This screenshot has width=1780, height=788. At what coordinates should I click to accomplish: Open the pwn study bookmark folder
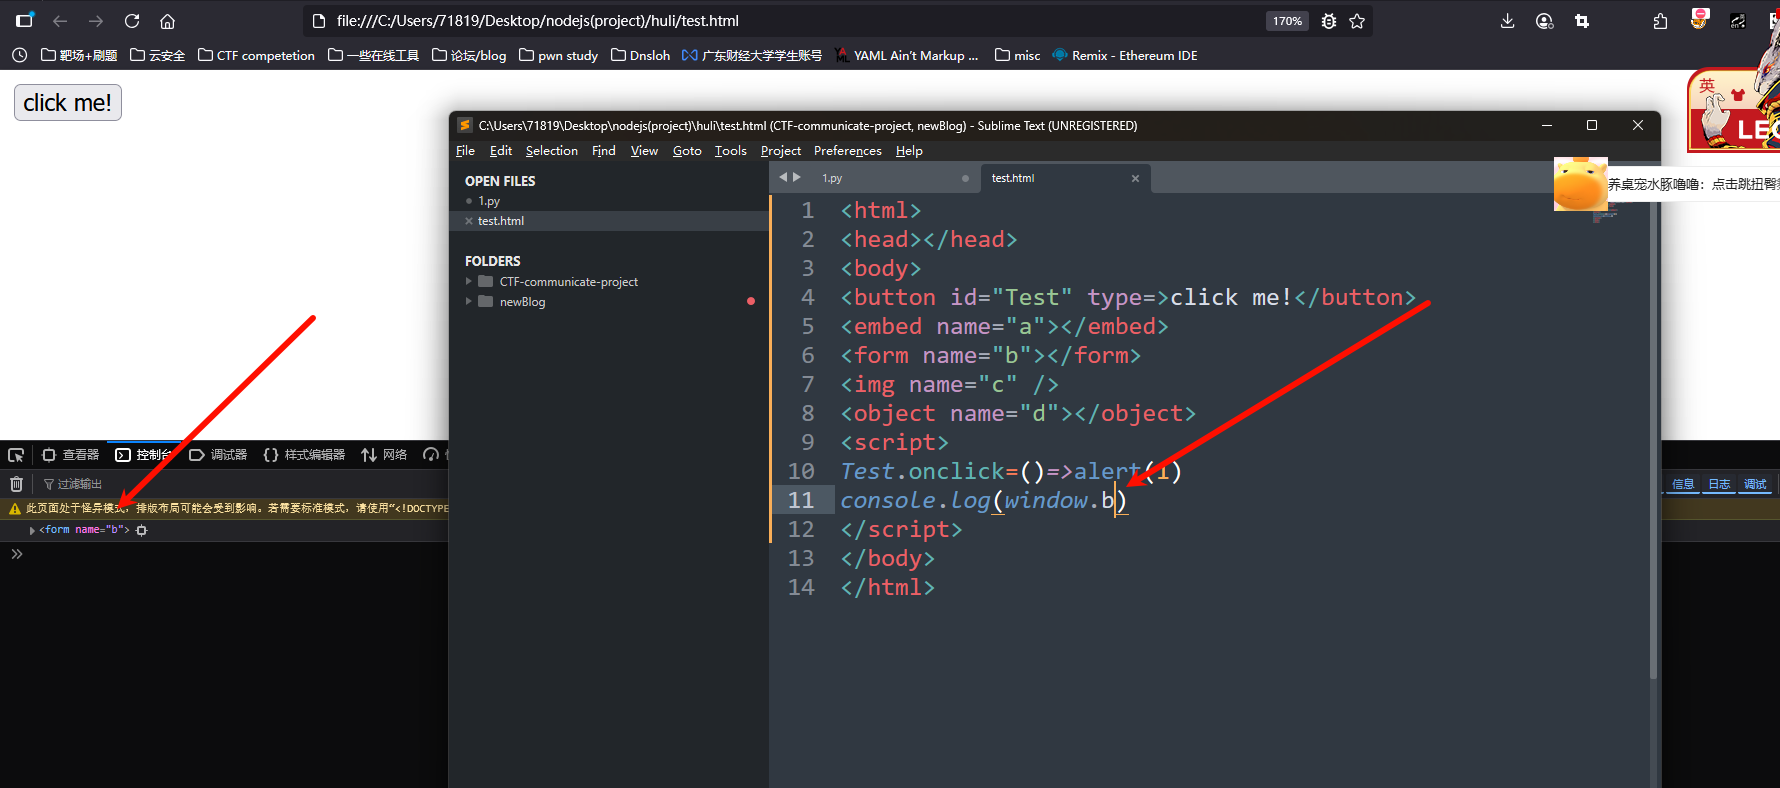click(558, 55)
